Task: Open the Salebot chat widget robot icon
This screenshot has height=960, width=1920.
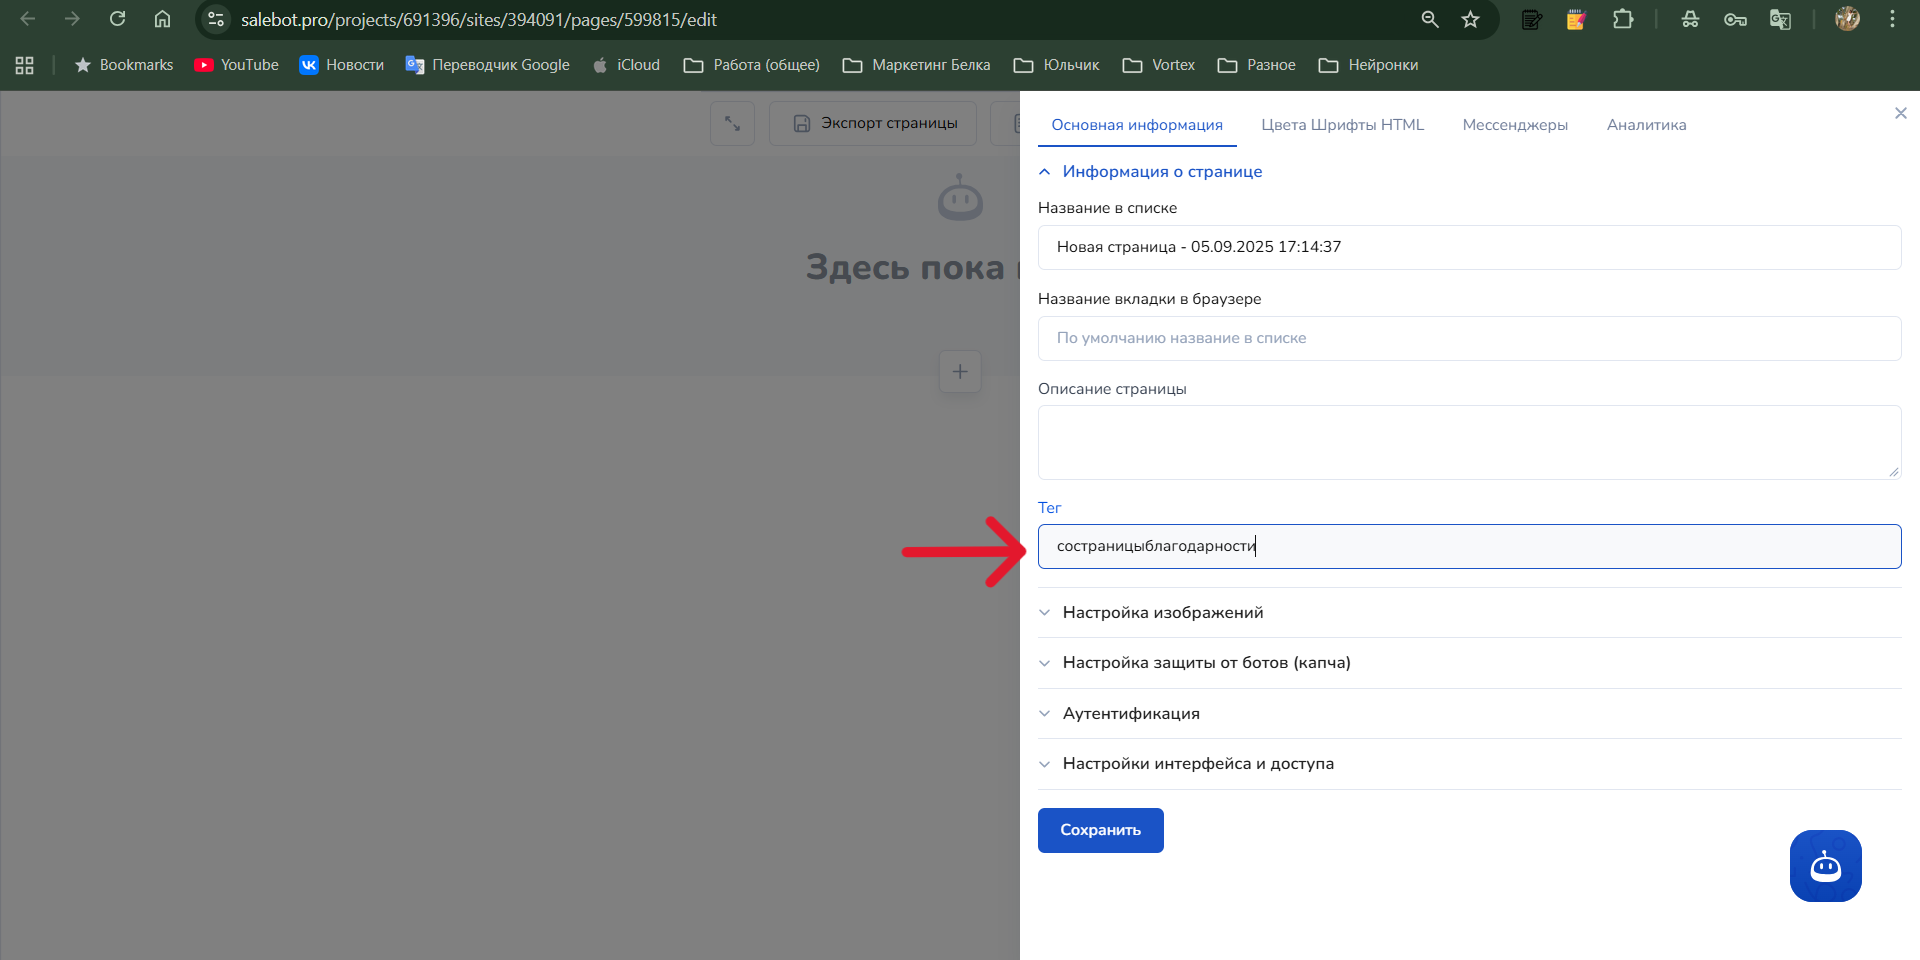Action: tap(1825, 866)
